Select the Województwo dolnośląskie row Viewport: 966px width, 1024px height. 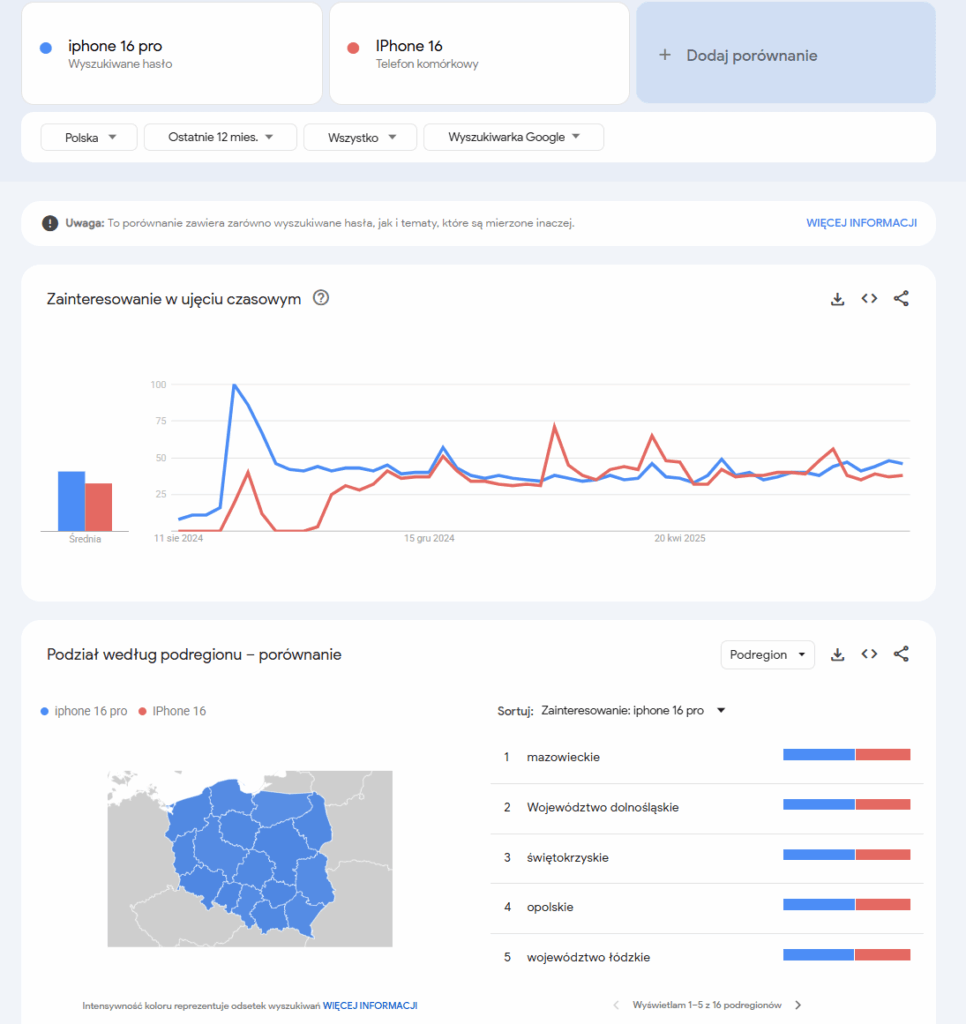[707, 807]
